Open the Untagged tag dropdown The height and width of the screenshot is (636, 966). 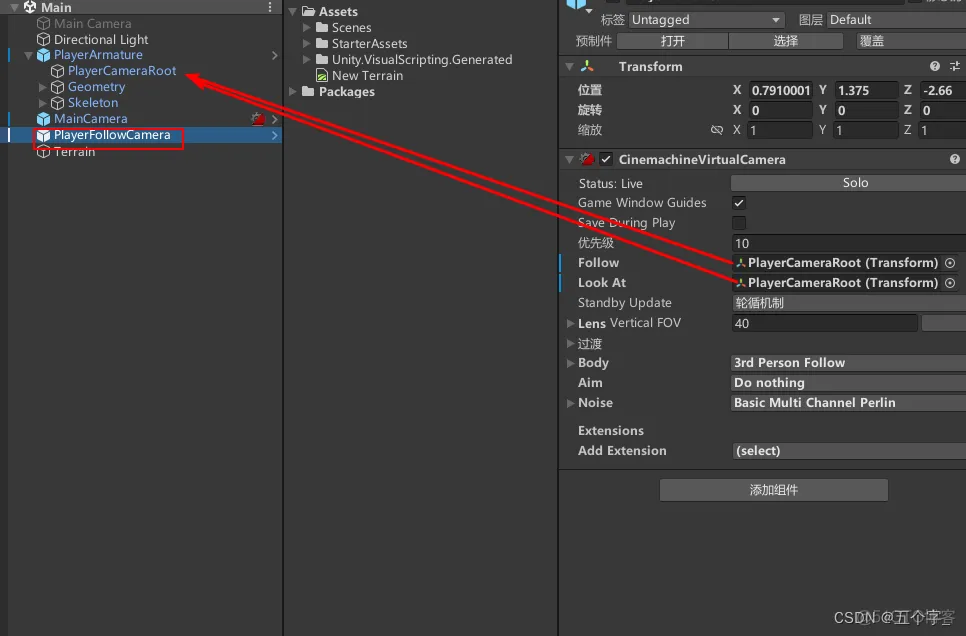[x=707, y=20]
